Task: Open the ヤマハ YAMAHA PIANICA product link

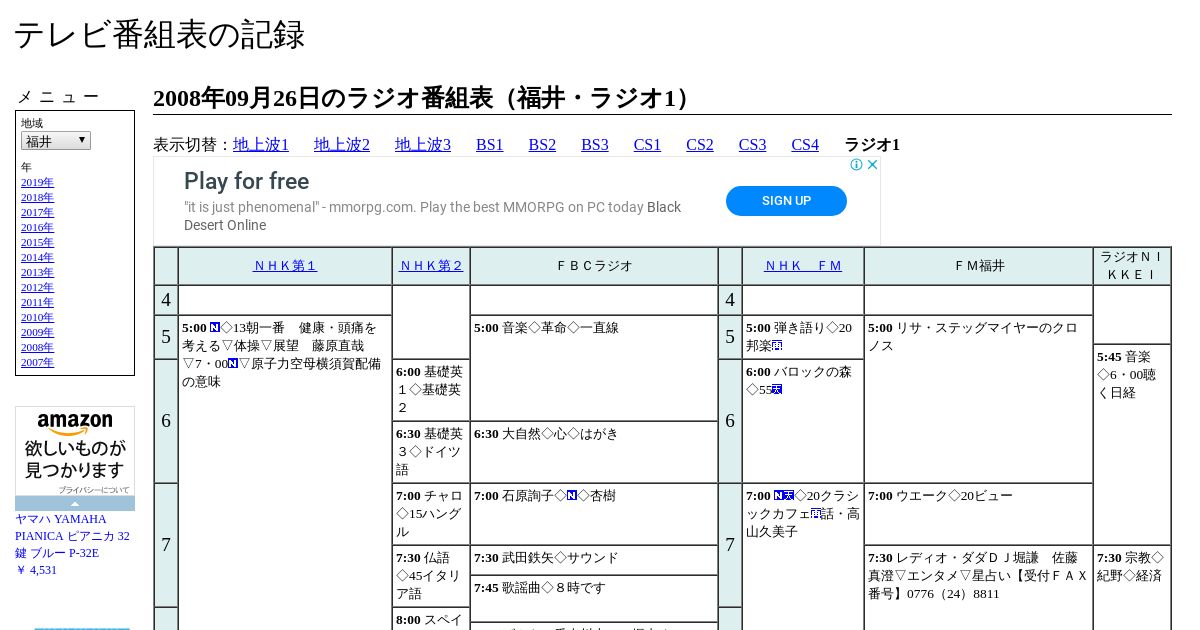Action: [x=72, y=535]
